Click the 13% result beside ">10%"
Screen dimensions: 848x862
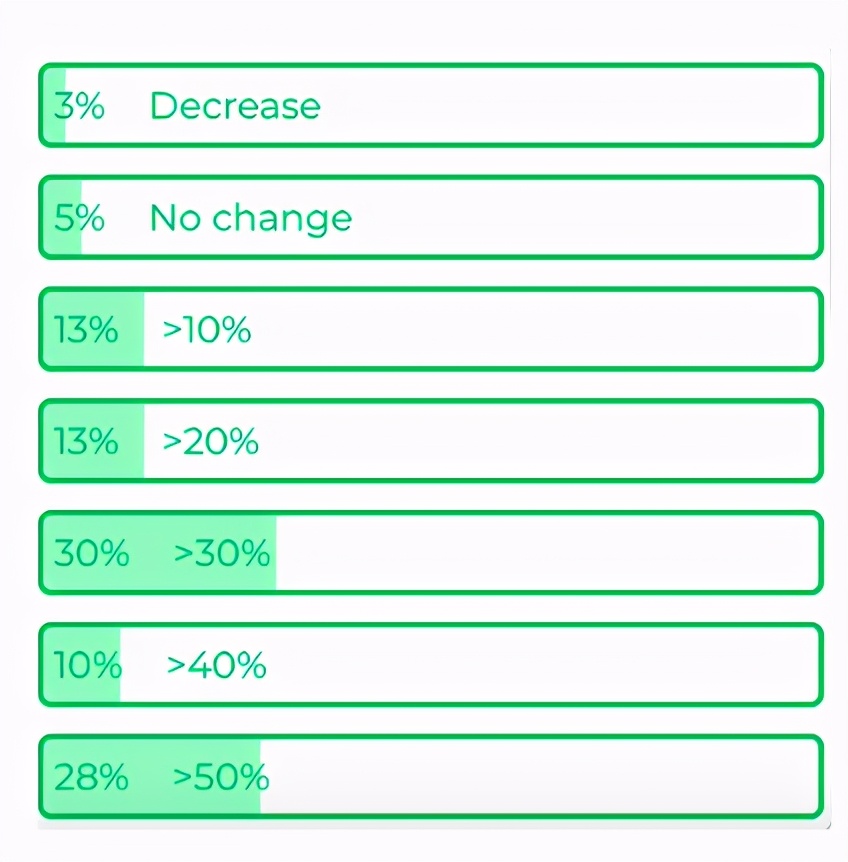click(x=86, y=330)
